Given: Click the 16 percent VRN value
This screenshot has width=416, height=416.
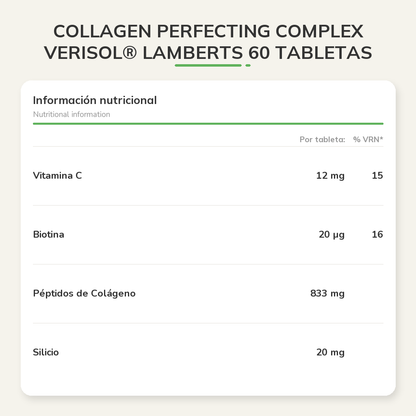Looking at the screenshot, I should click(x=377, y=234).
